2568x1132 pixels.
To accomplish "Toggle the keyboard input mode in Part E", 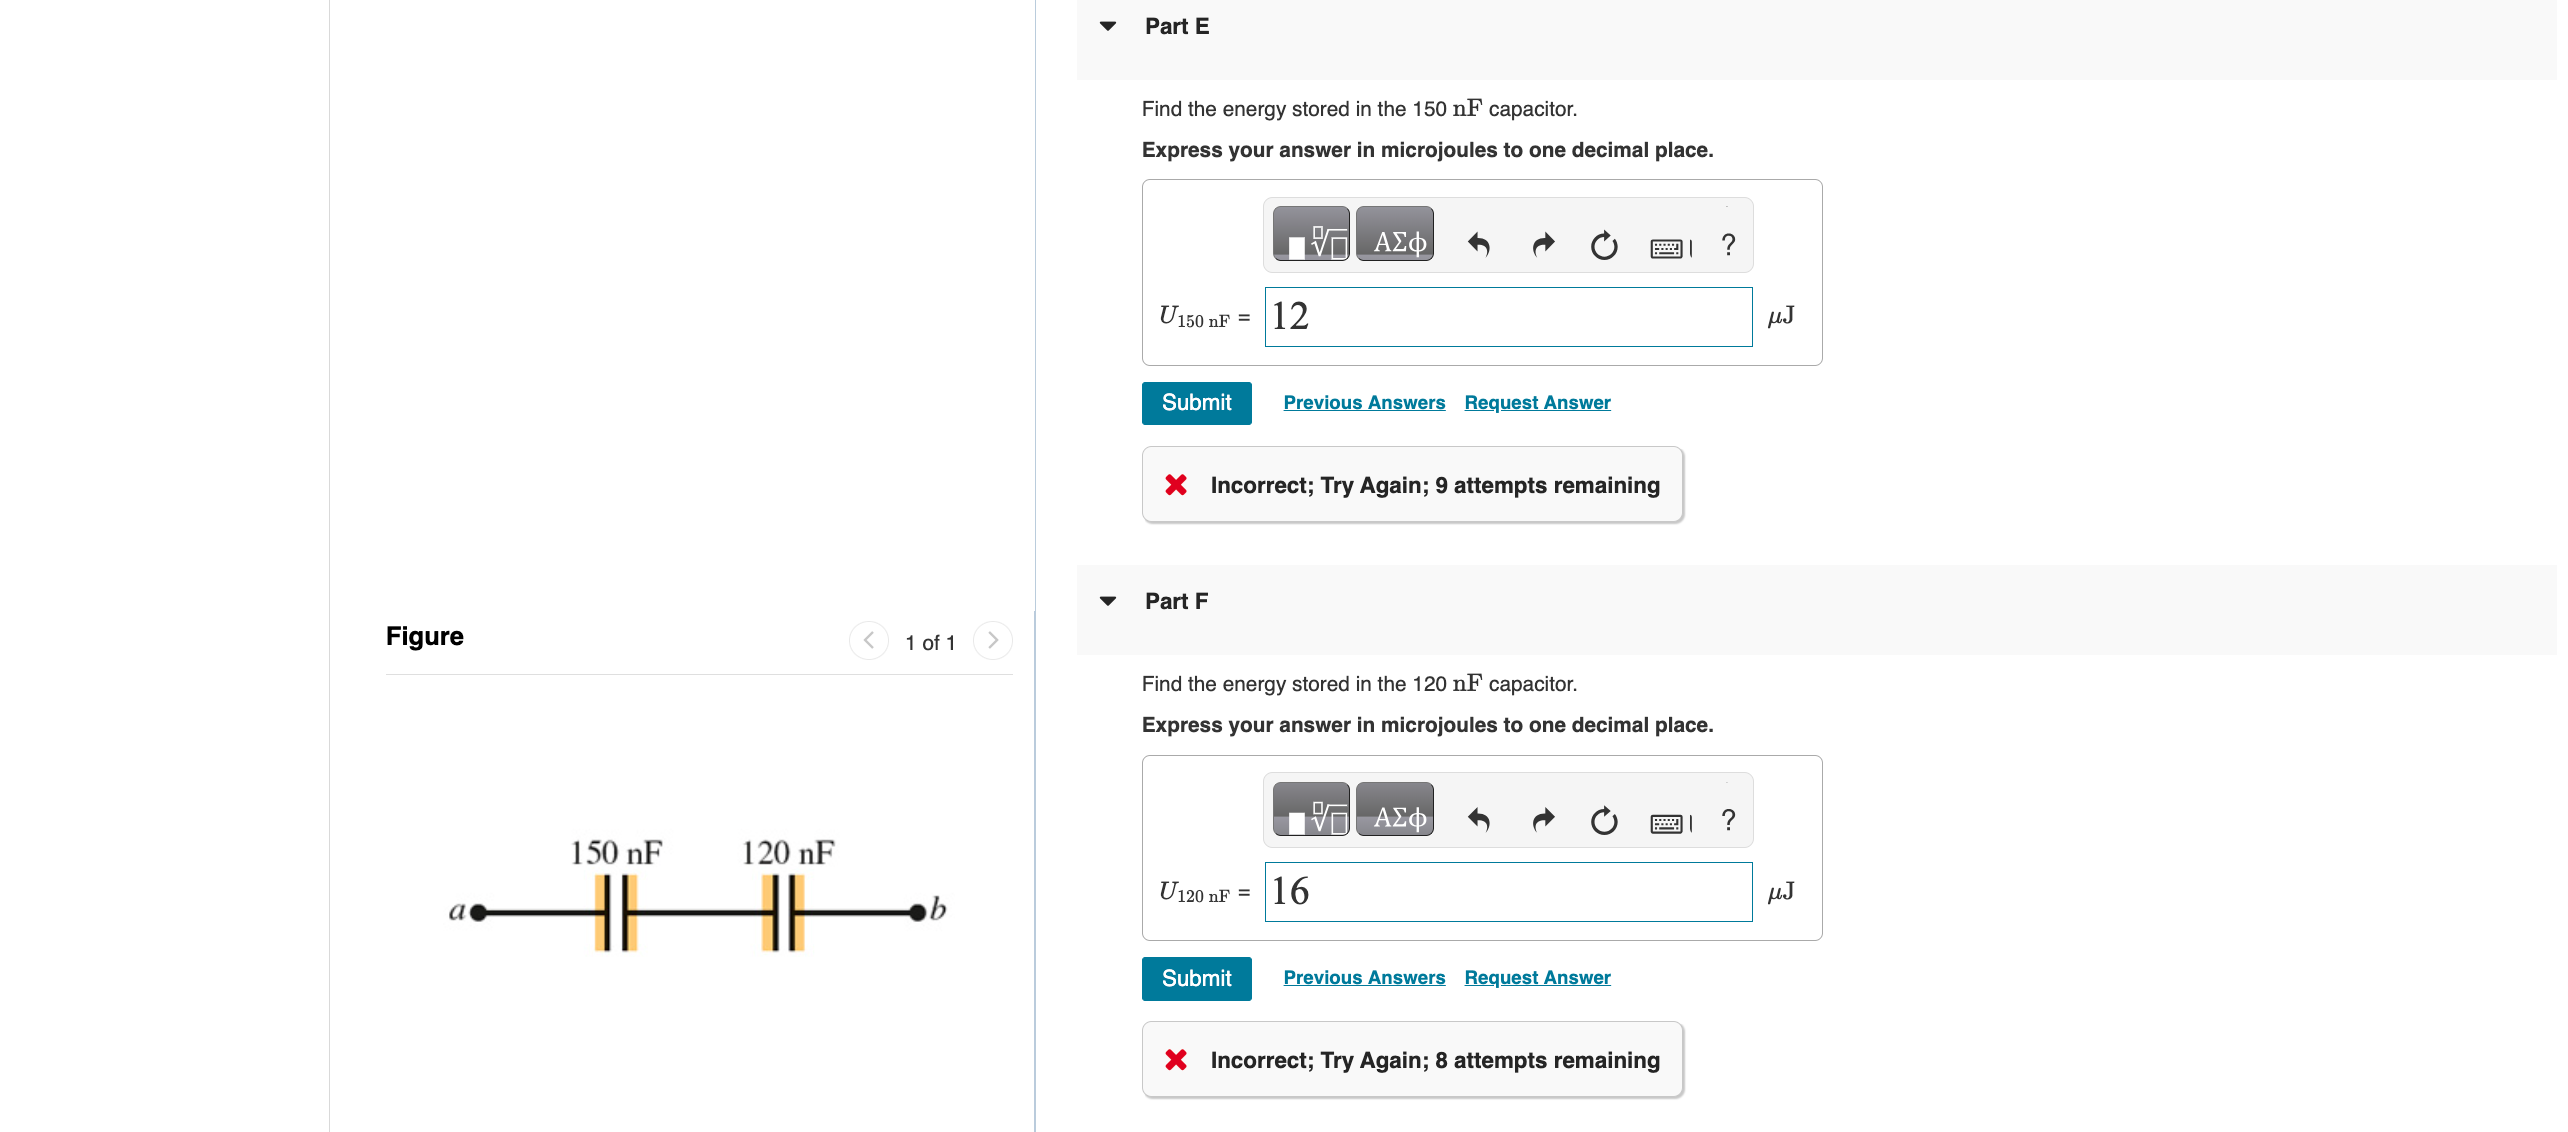I will (1671, 246).
